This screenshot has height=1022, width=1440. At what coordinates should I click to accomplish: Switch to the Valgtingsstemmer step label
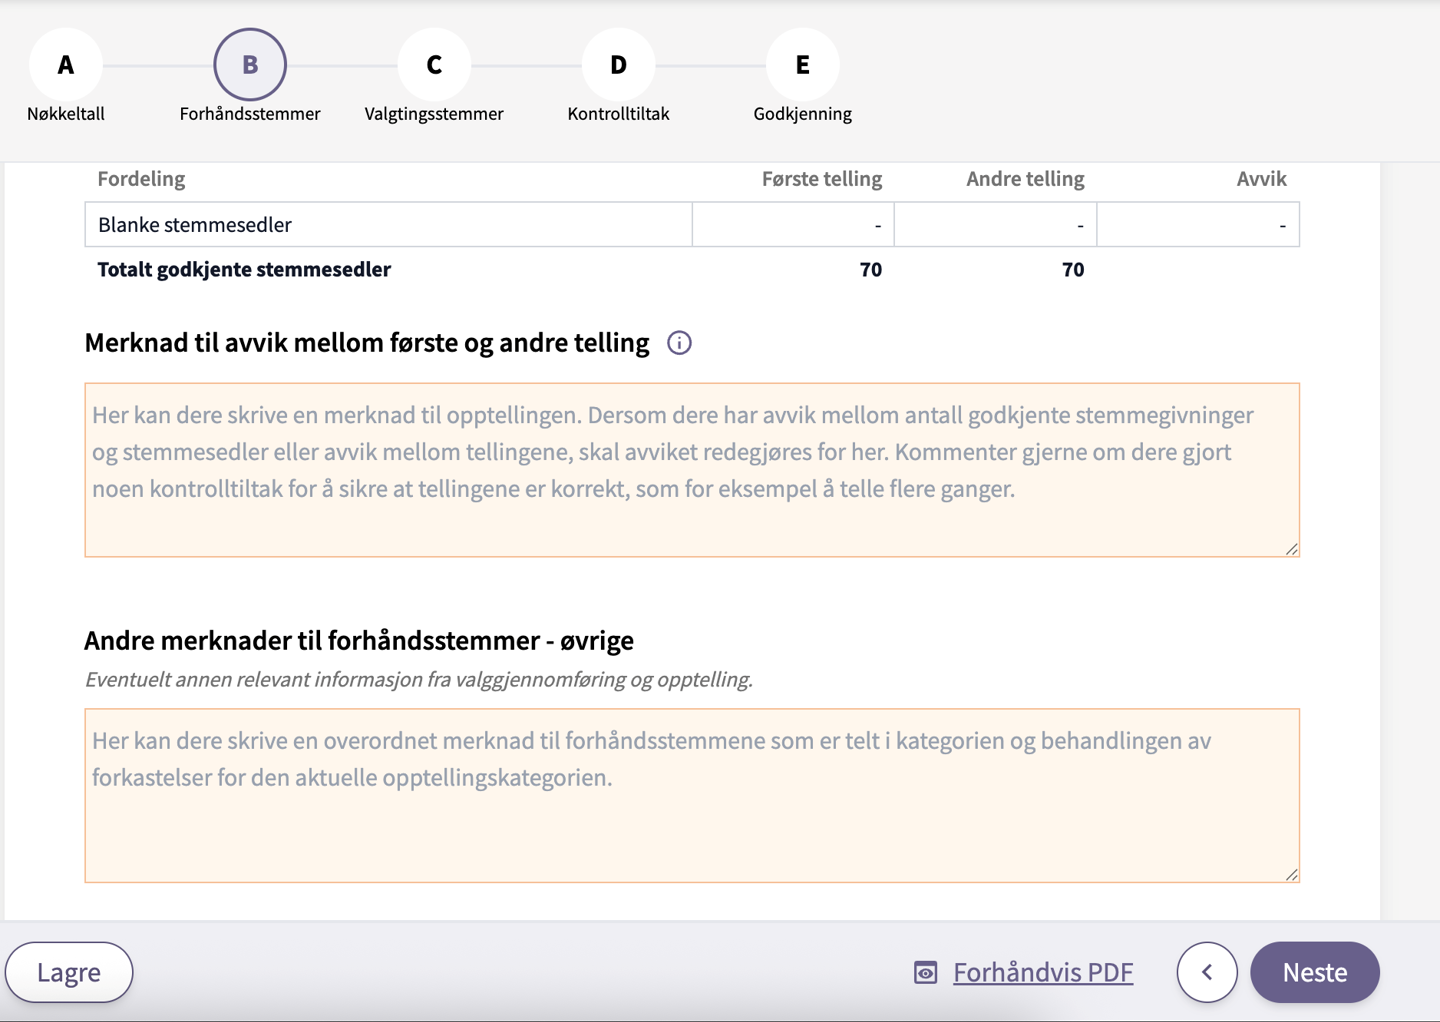pyautogui.click(x=434, y=114)
